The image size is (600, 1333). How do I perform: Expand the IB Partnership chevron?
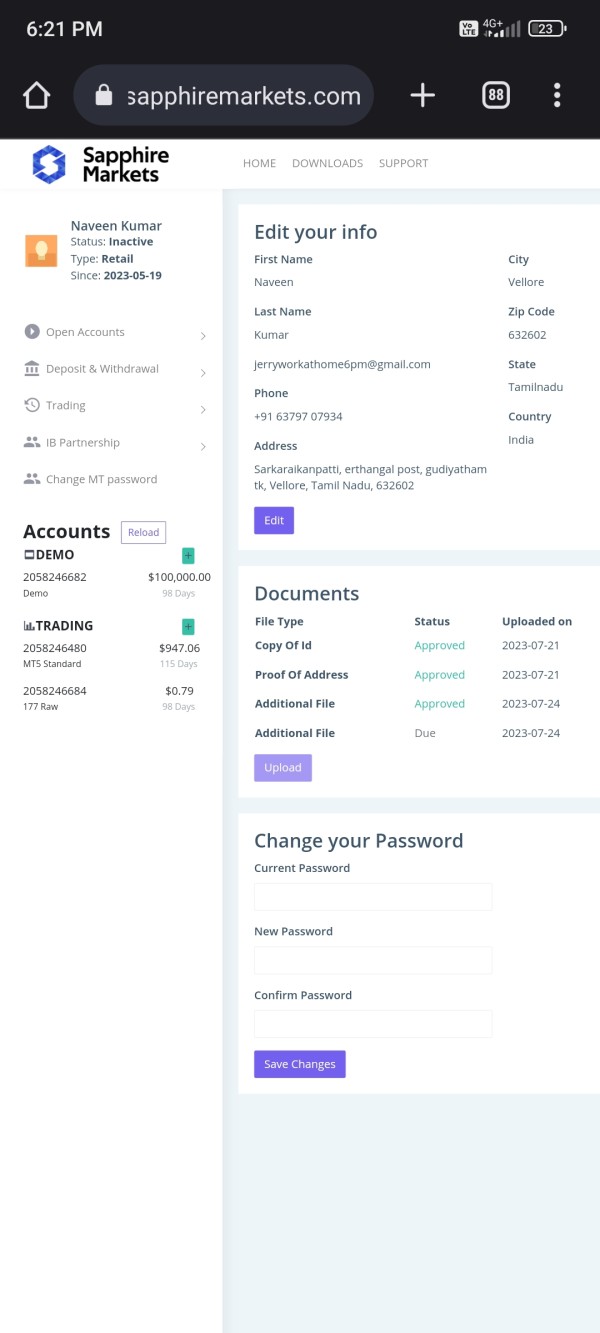203,446
